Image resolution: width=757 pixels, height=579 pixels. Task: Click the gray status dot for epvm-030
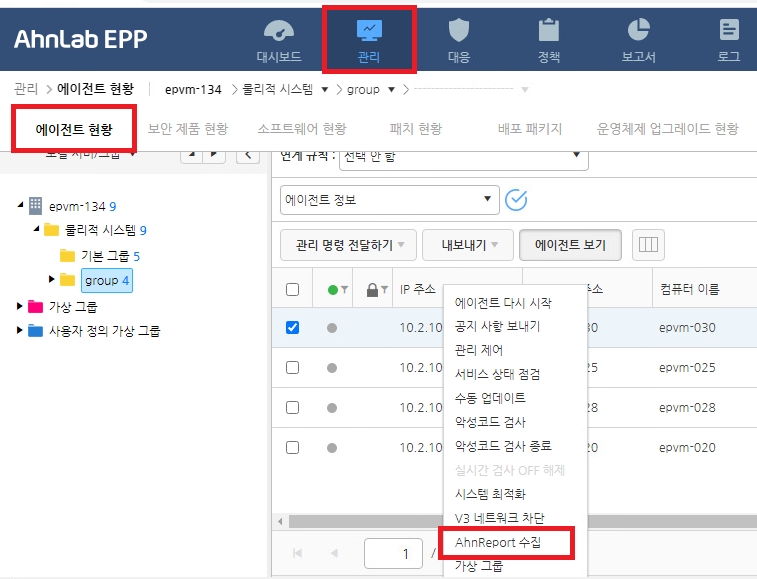pos(332,328)
